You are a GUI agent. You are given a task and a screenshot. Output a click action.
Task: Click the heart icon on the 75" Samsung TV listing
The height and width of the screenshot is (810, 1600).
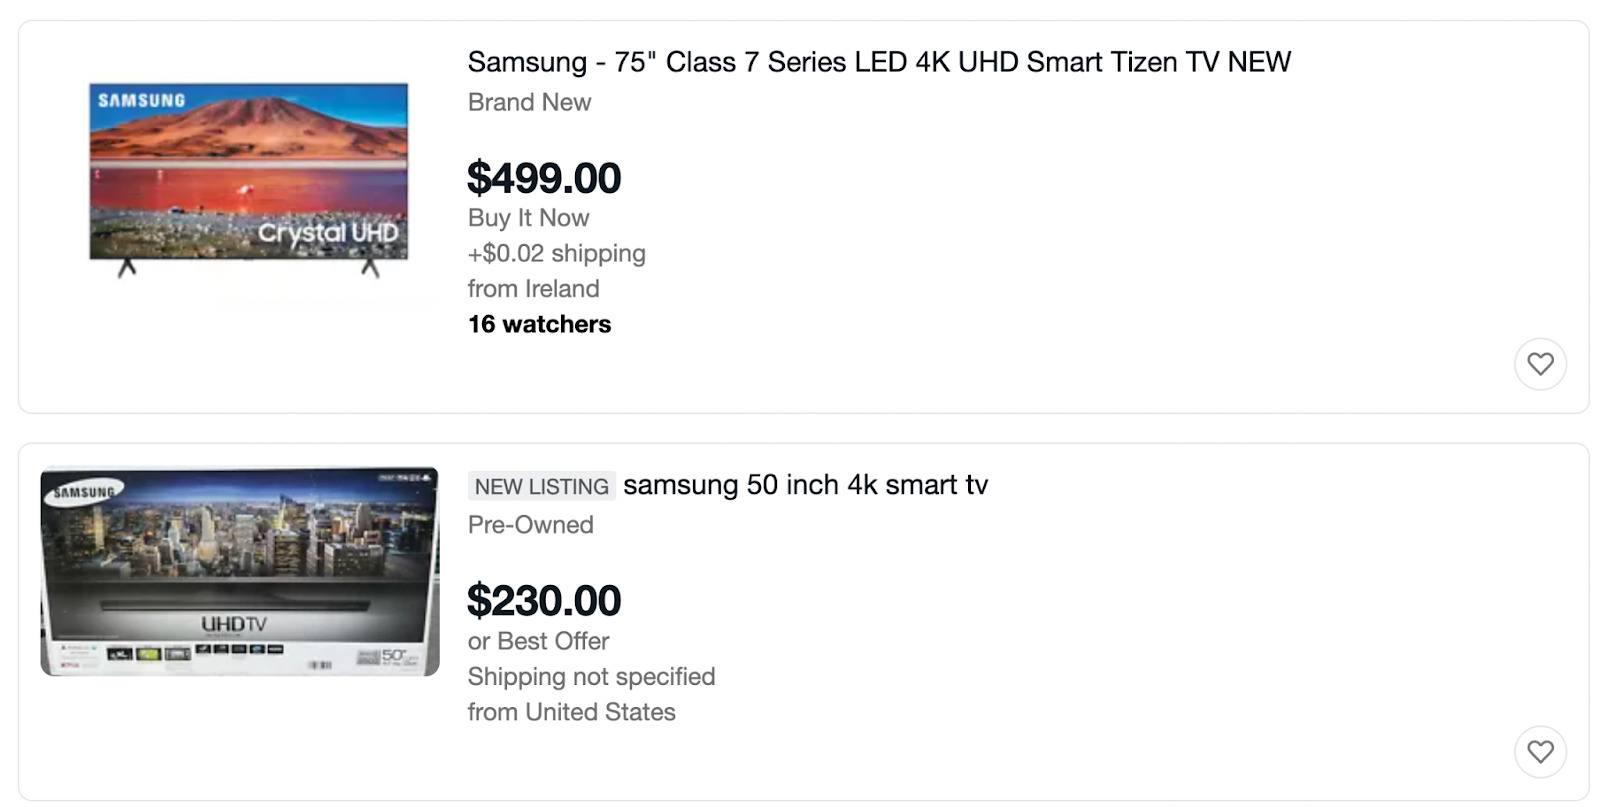click(x=1540, y=364)
